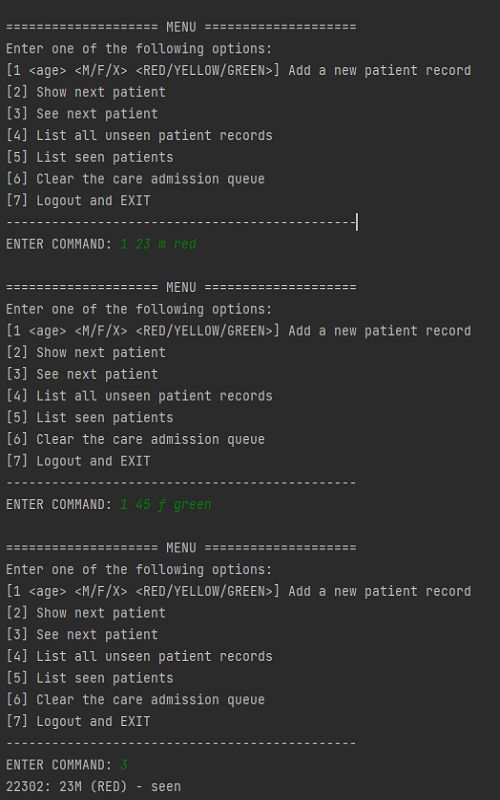The height and width of the screenshot is (800, 500).
Task: Click the topmost MENU header line
Action: (181, 27)
